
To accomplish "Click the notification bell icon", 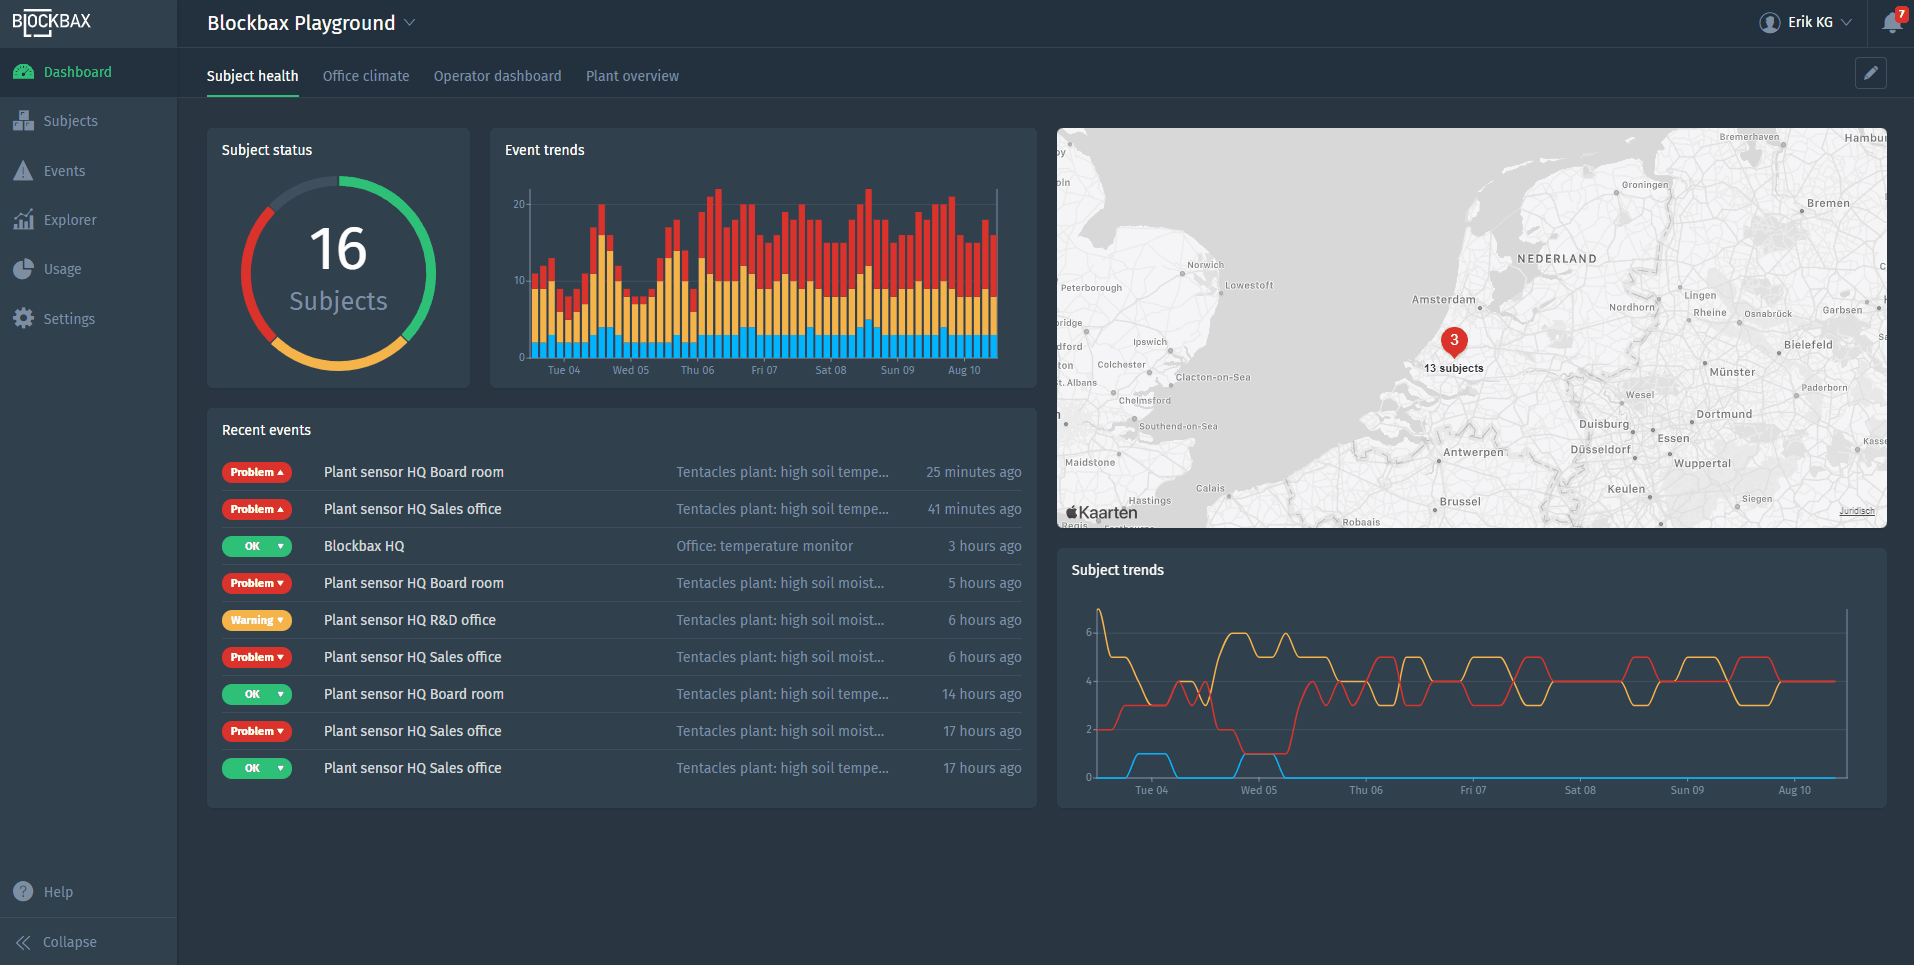I will (x=1891, y=22).
